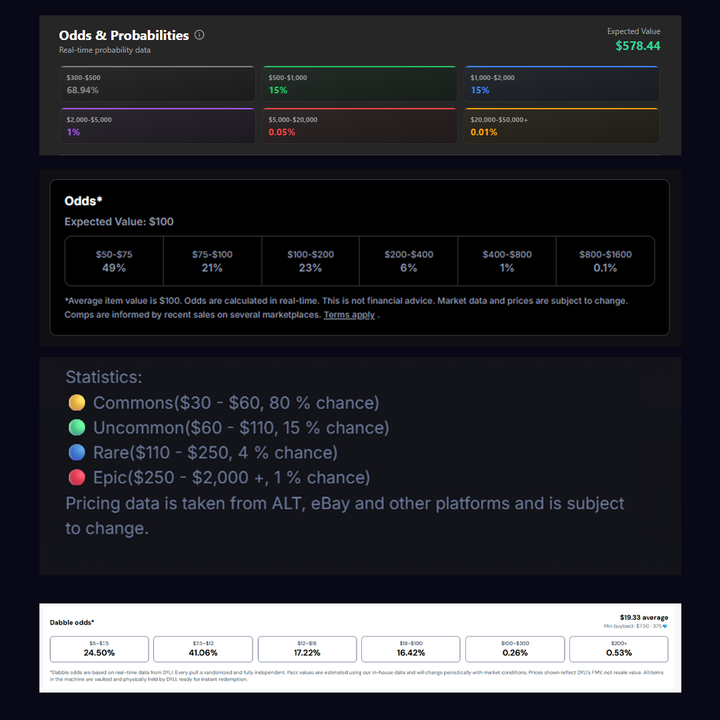Image resolution: width=720 pixels, height=720 pixels.
Task: Click the '$19.33 average' label
Action: [644, 618]
